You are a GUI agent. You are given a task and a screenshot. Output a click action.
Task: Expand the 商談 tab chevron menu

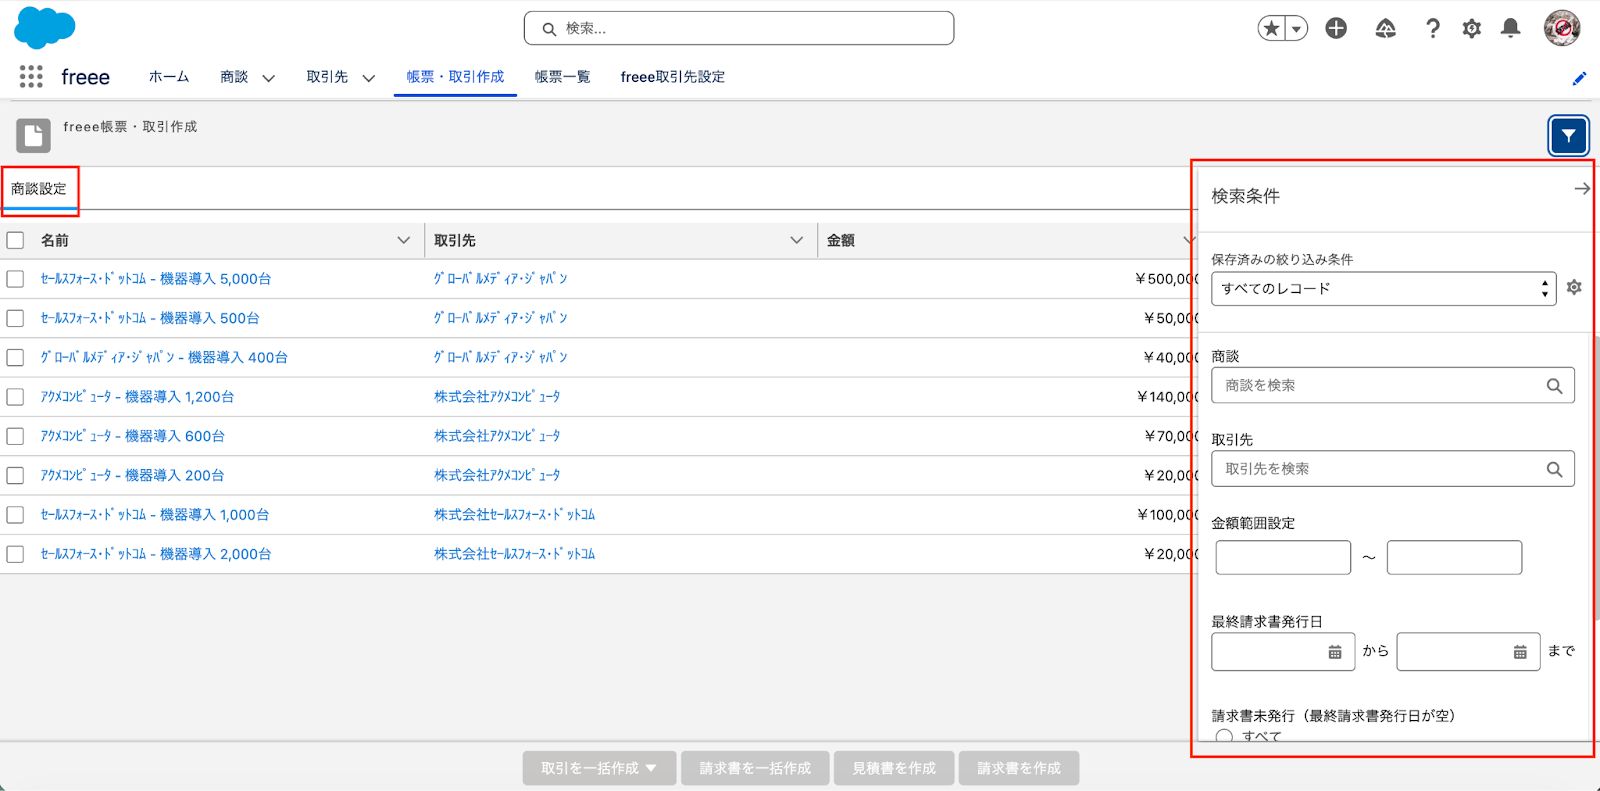pyautogui.click(x=268, y=78)
